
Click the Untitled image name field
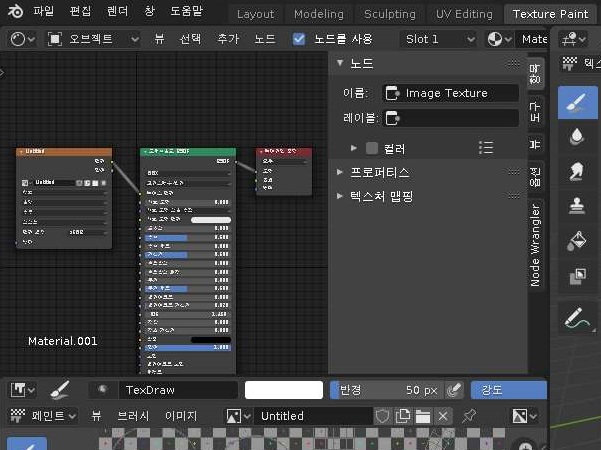(314, 416)
